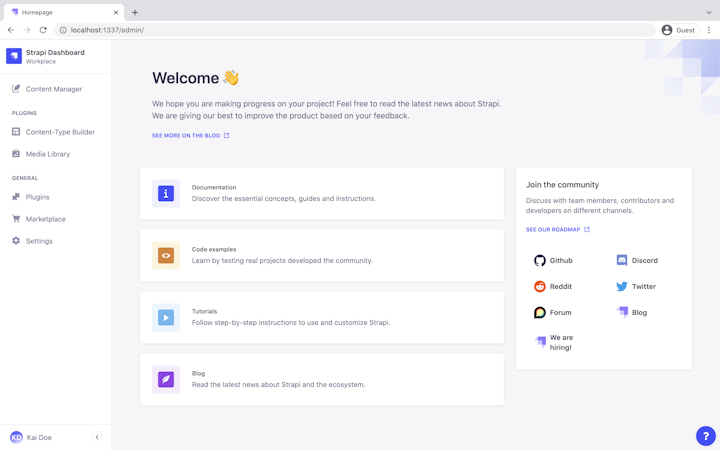
Task: Click the Strapi logo in sidebar header
Action: (14, 56)
